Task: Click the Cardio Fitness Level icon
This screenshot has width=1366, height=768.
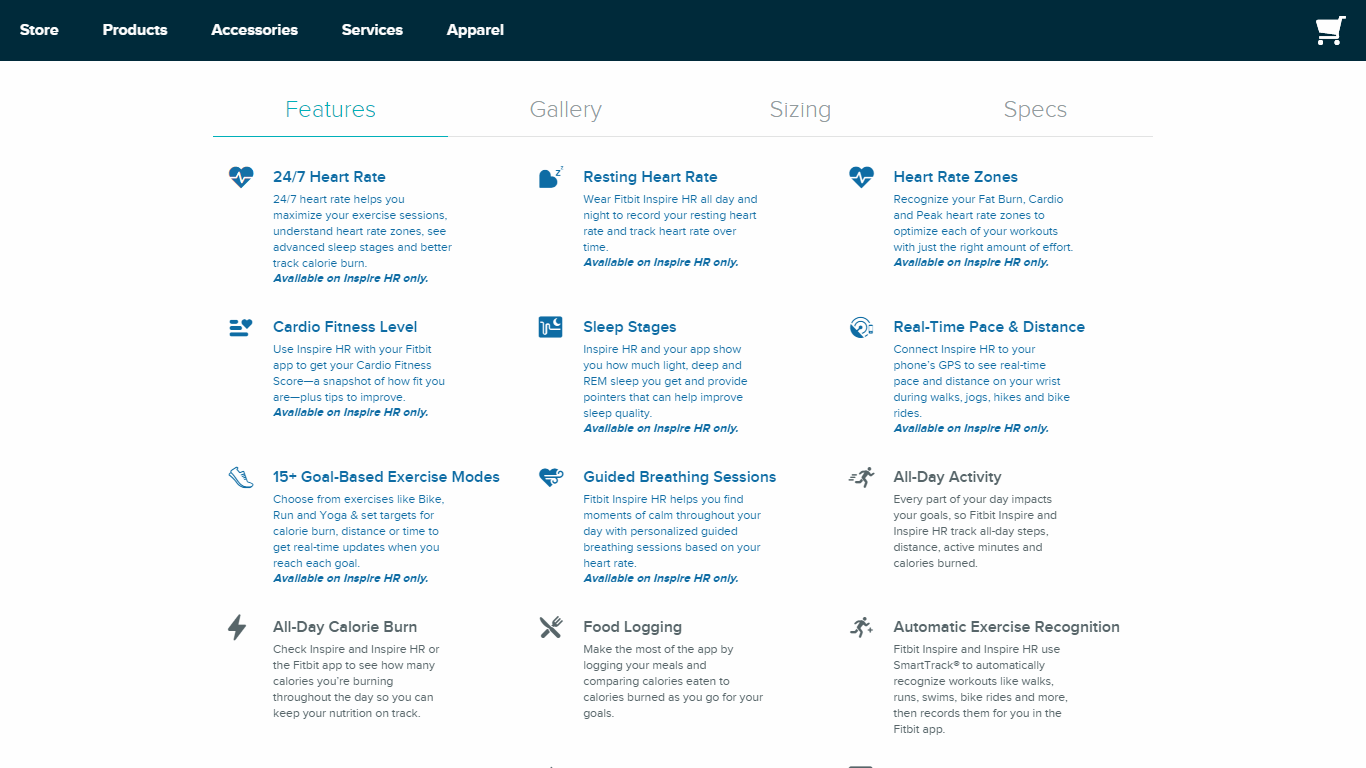Action: click(x=241, y=327)
